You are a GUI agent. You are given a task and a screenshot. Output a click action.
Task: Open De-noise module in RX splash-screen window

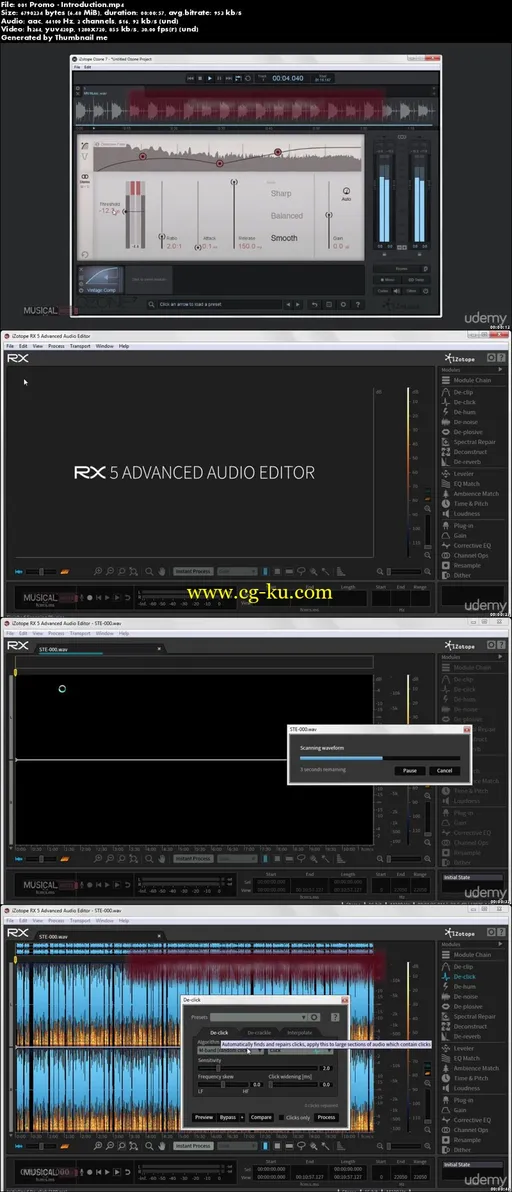tap(466, 421)
